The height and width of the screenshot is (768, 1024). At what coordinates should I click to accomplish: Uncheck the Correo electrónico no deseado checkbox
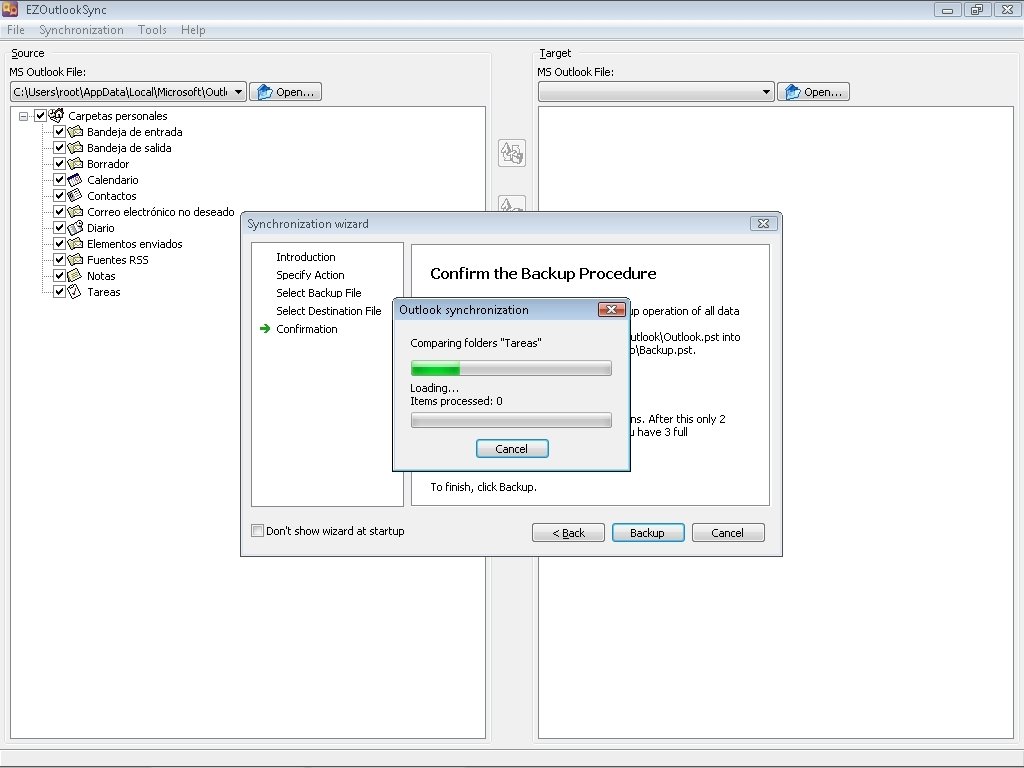59,212
